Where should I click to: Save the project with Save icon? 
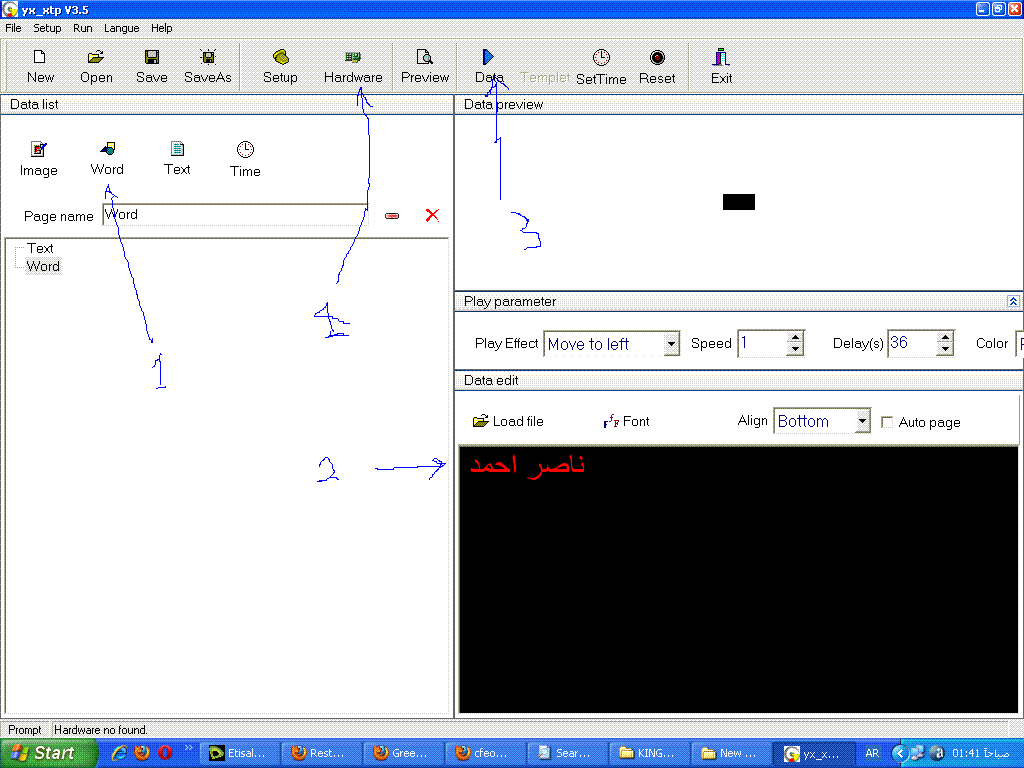click(152, 66)
